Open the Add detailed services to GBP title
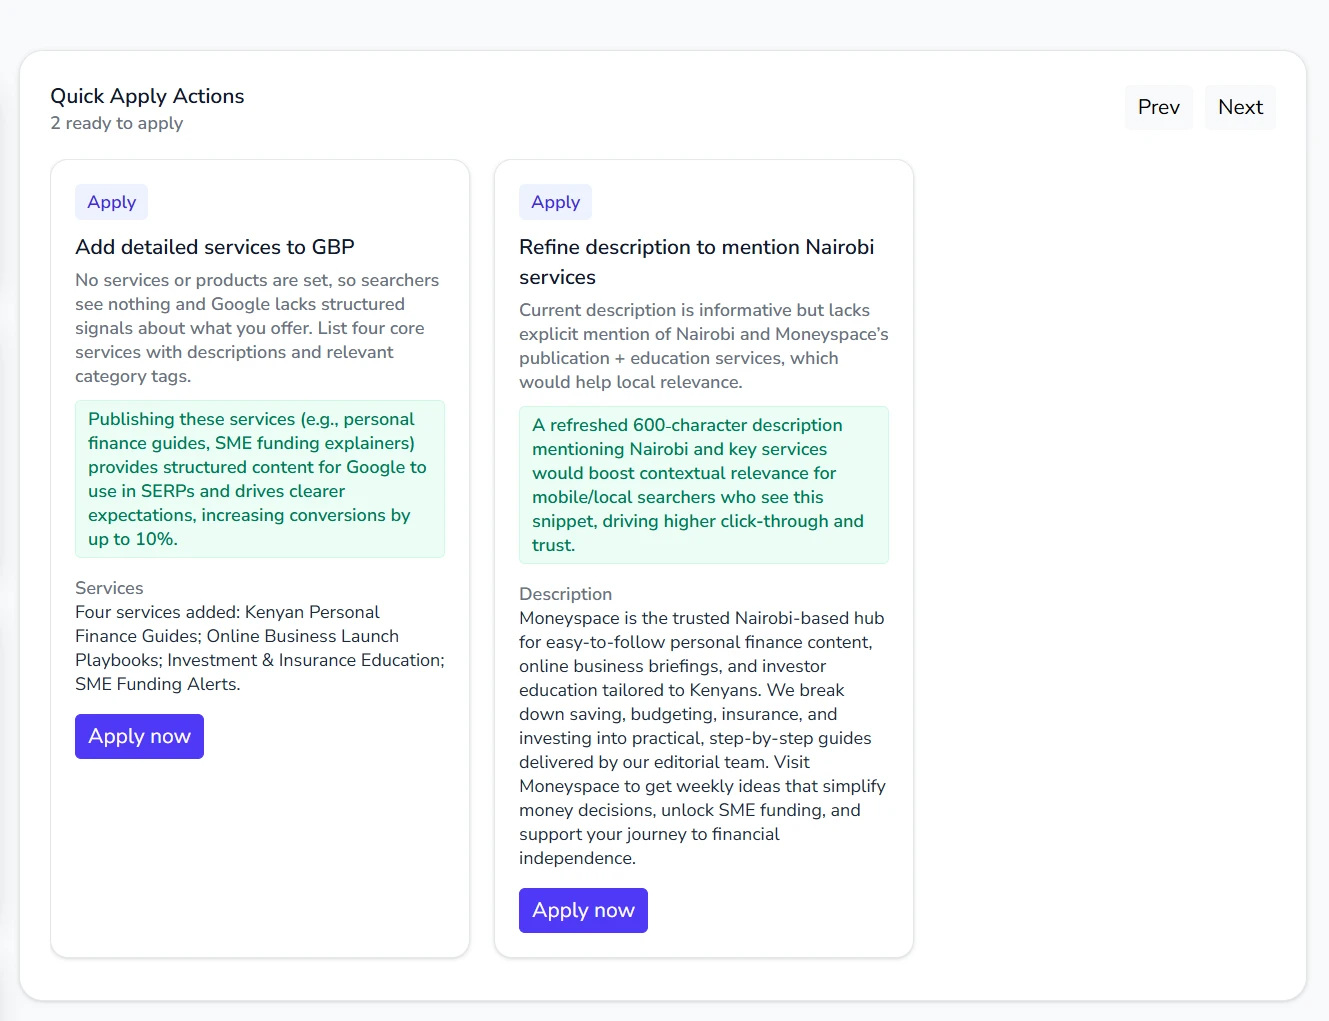 click(215, 247)
